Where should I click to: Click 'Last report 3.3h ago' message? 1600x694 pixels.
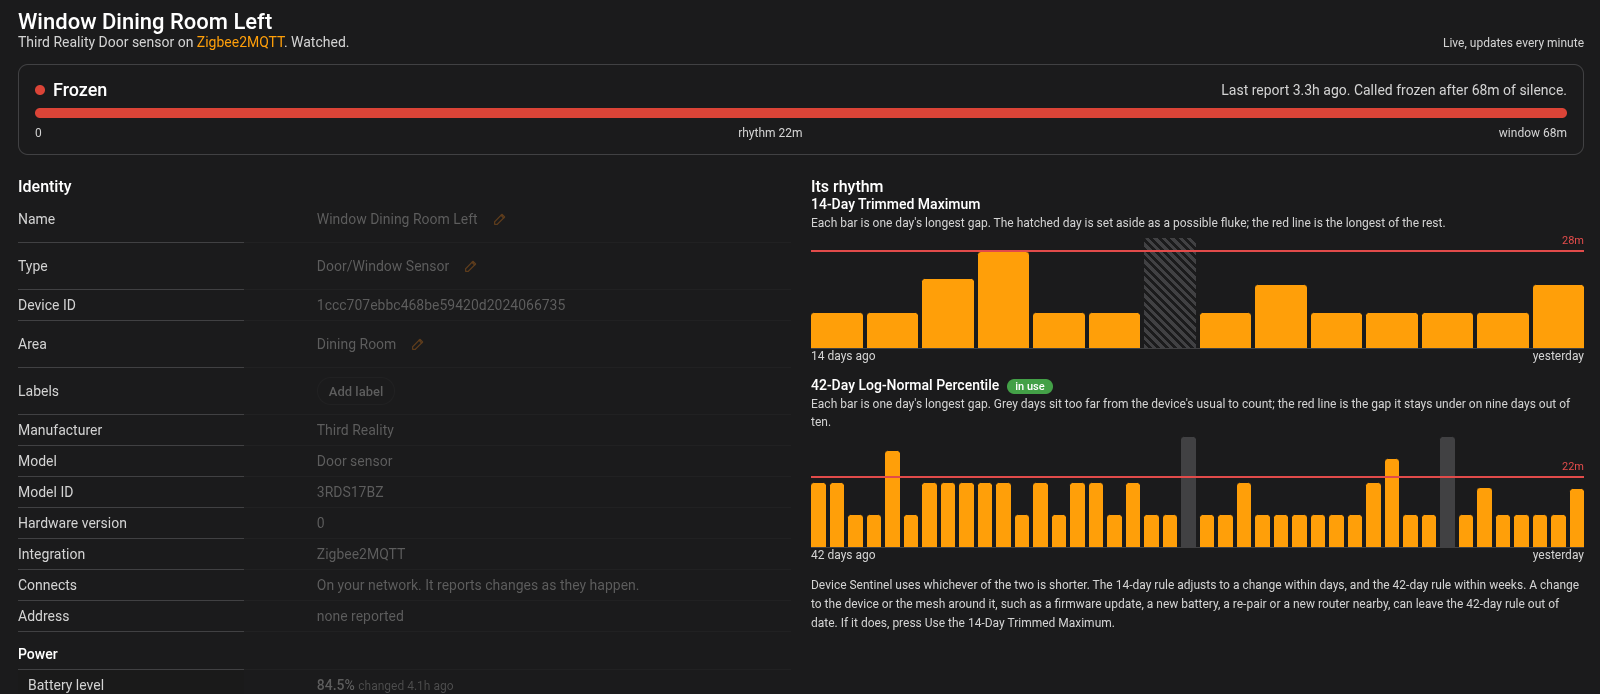1394,90
